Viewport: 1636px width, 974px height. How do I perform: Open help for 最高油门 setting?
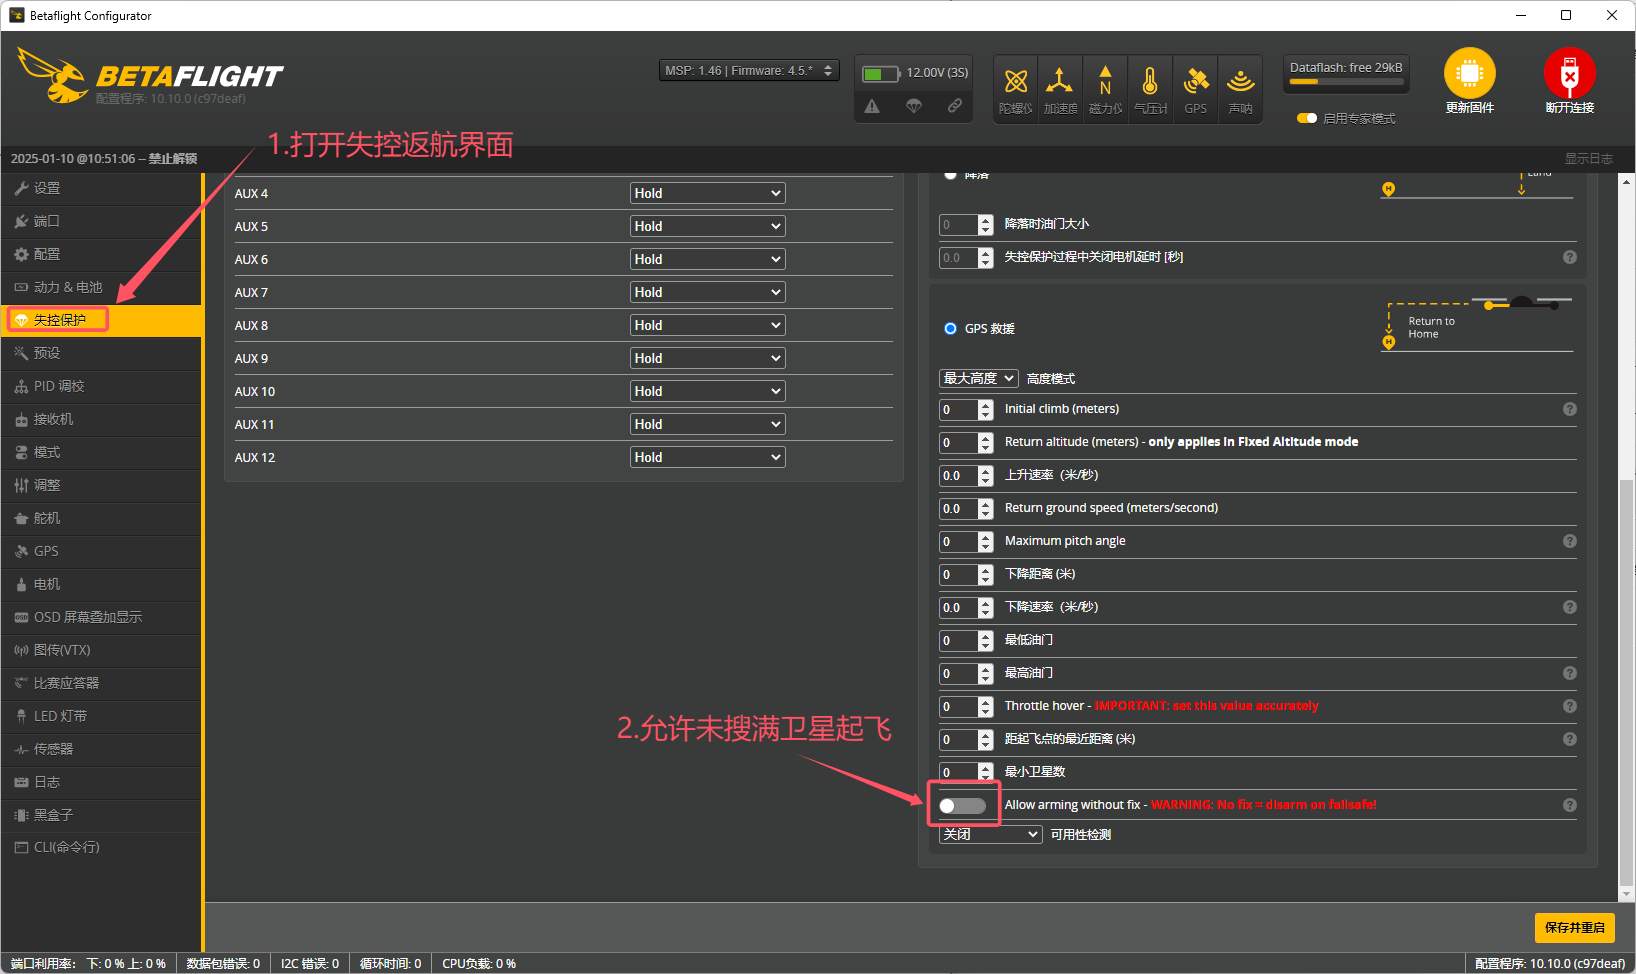(1570, 673)
